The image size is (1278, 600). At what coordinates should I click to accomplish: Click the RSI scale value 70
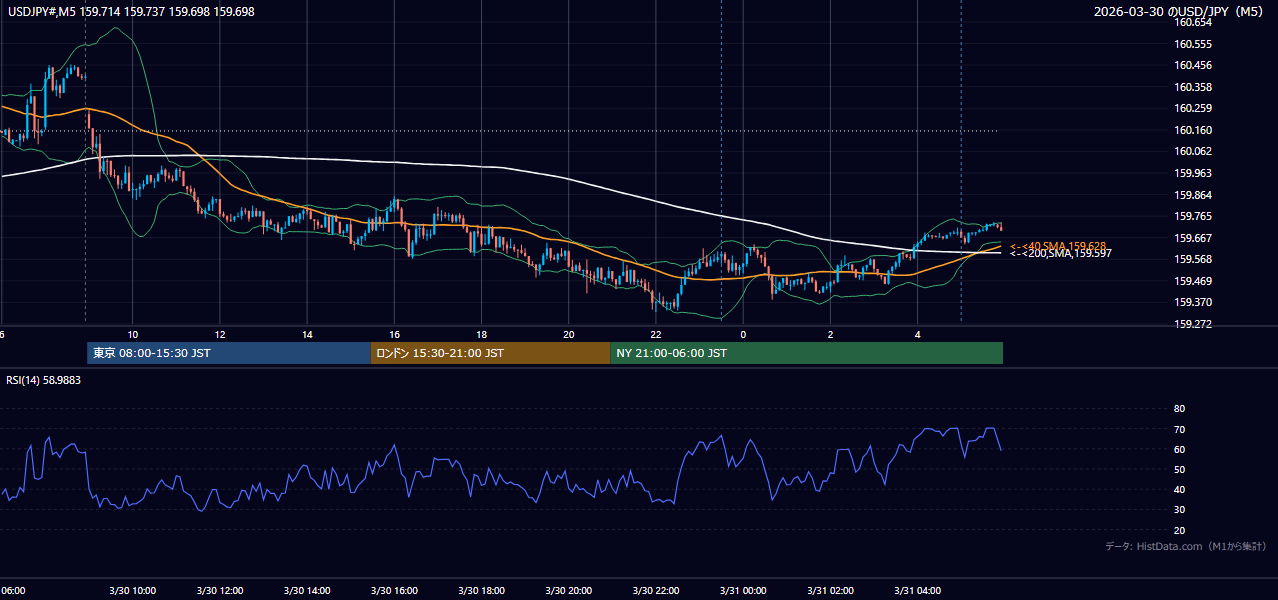1179,429
